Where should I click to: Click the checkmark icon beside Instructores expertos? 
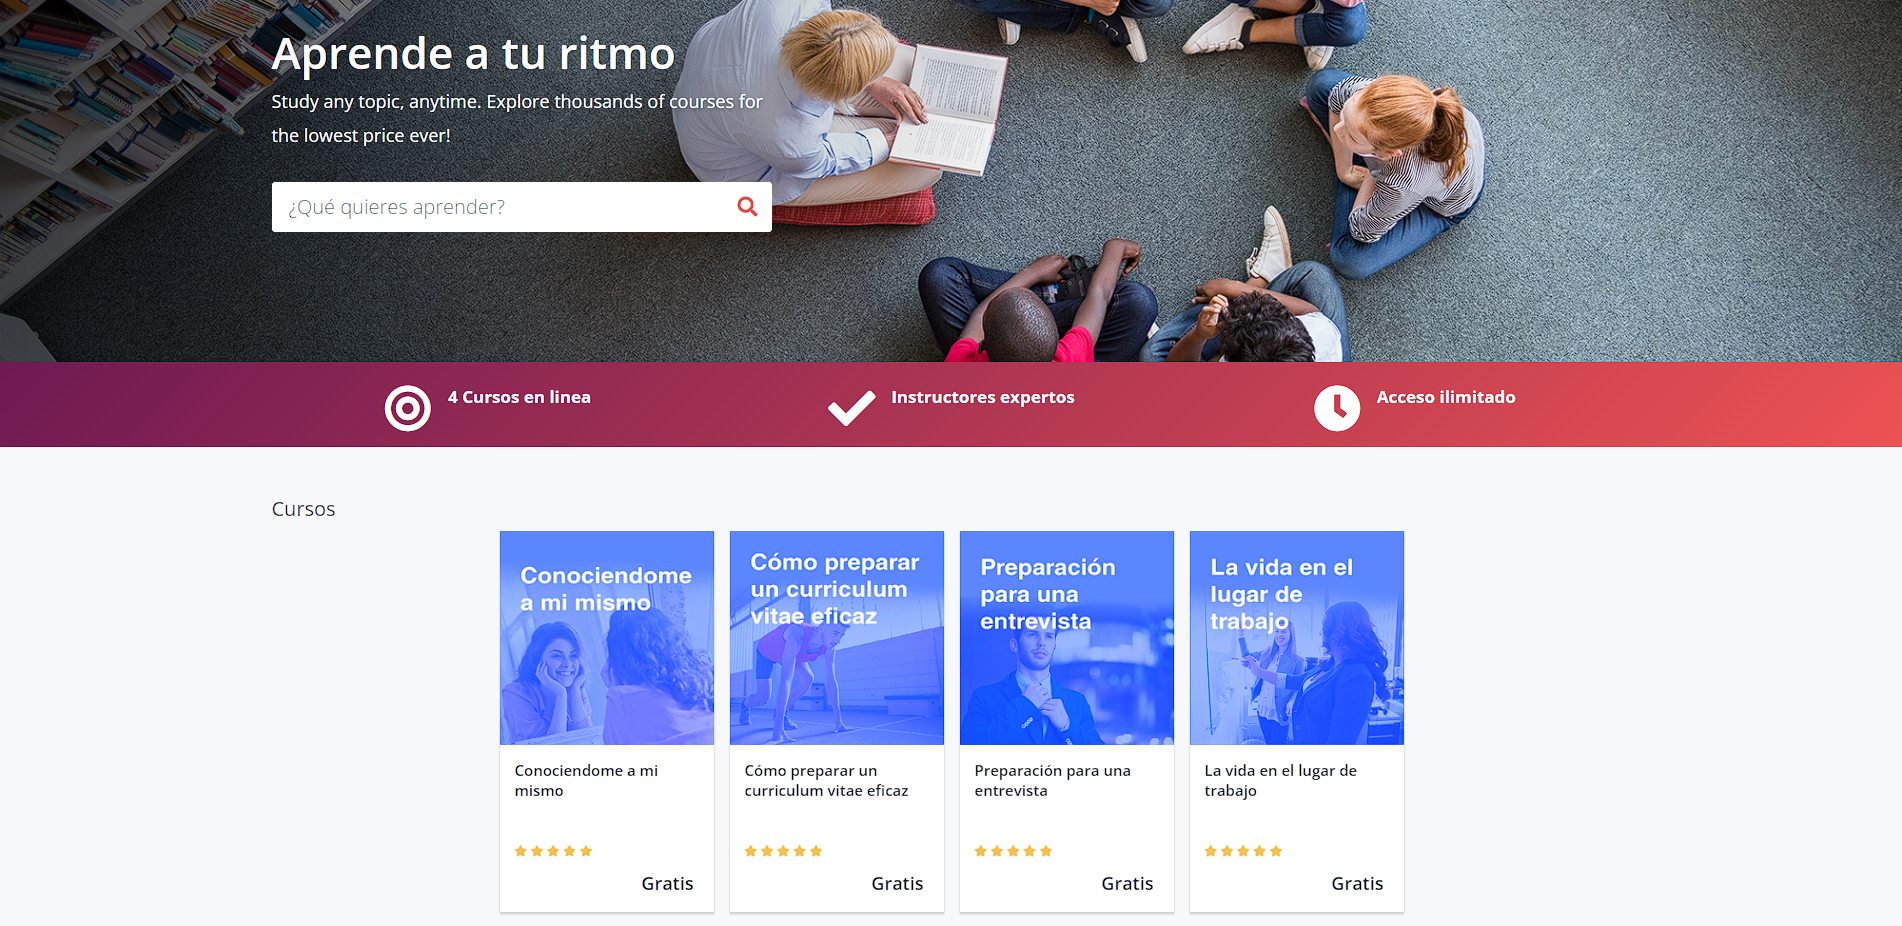pos(851,408)
